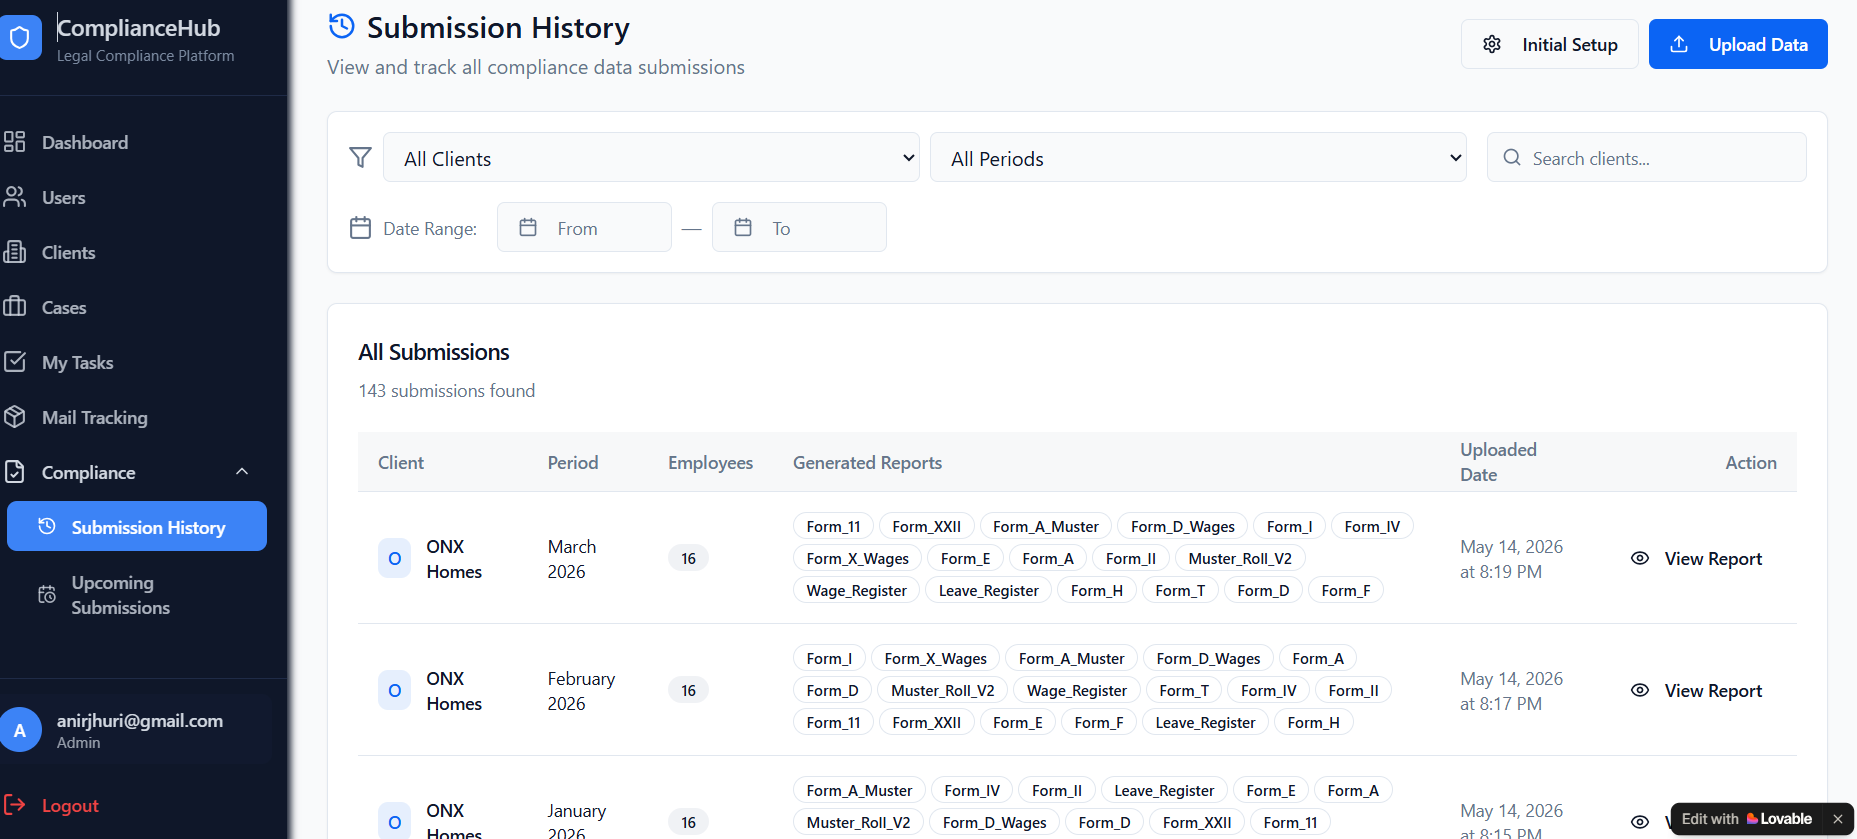Click the O avatar in March 2026 row
Viewport: 1857px width, 839px height.
[395, 558]
